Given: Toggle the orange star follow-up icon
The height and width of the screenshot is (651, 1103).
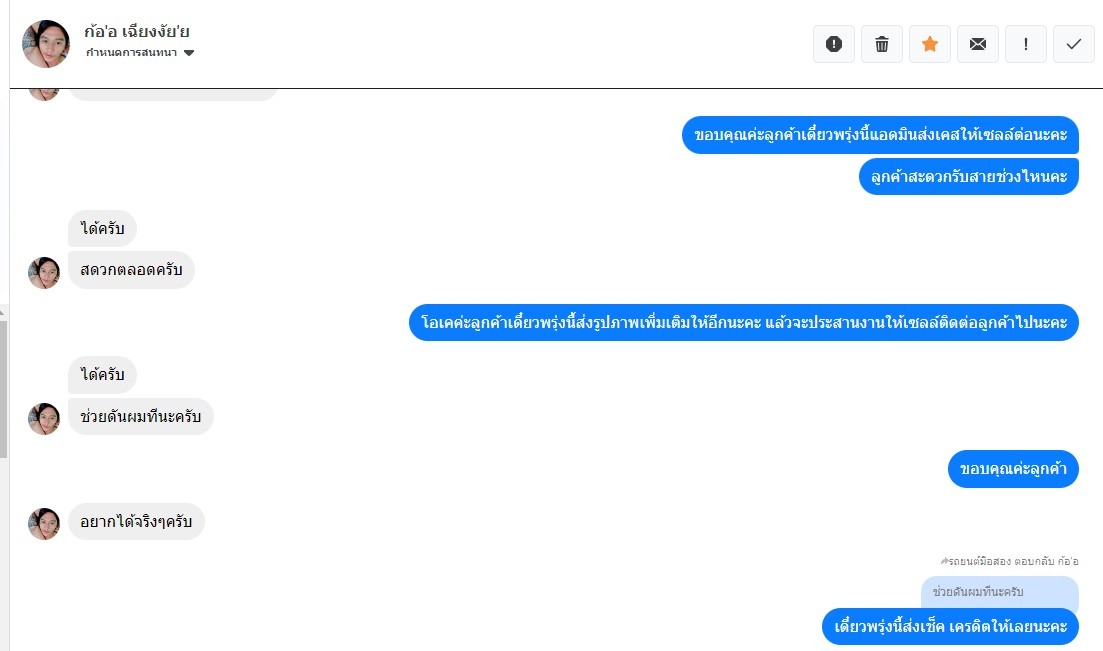Looking at the screenshot, I should coord(929,44).
